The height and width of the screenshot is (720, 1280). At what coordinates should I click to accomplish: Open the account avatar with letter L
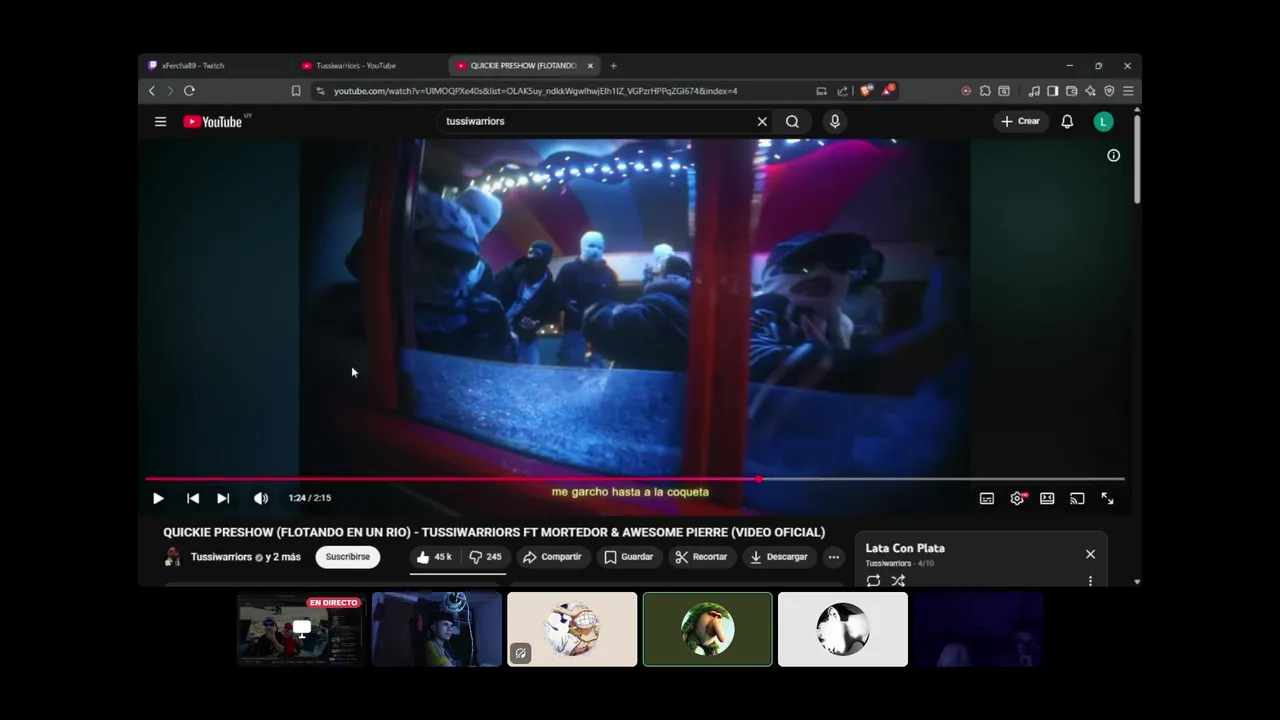tap(1103, 122)
